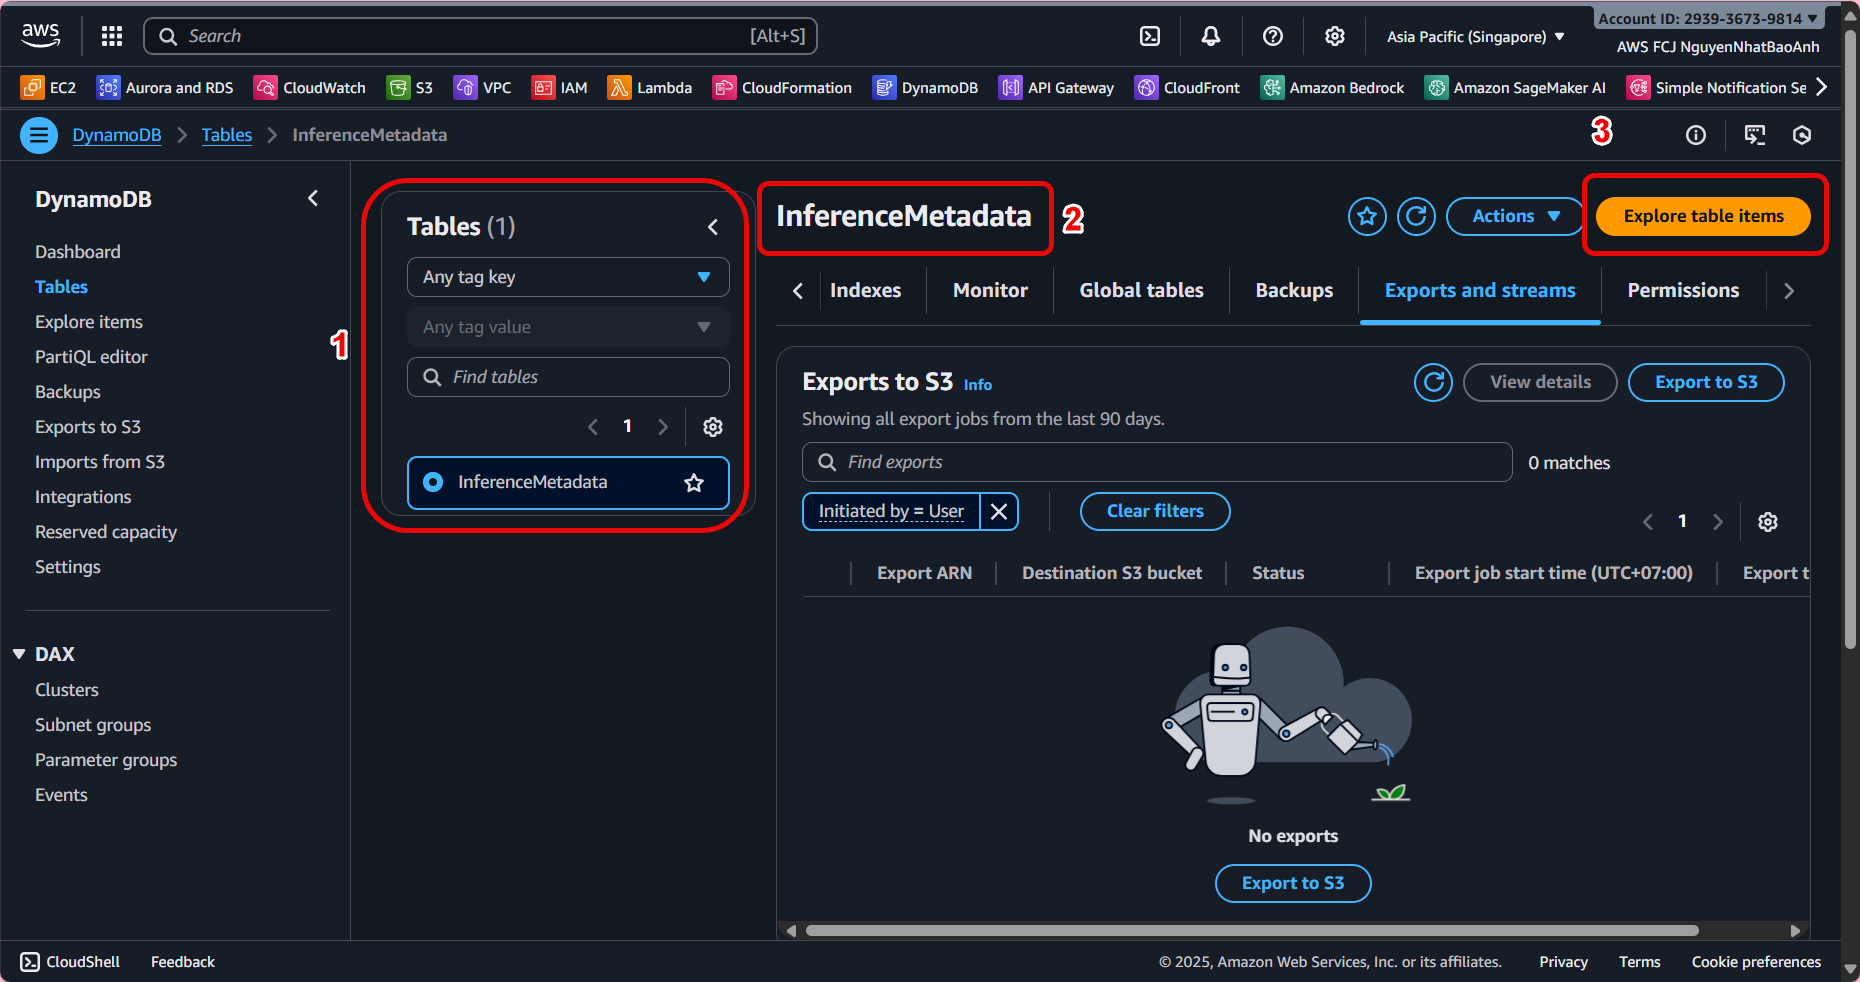The image size is (1860, 982).
Task: Open Simple Notification Service shortcut
Action: (1716, 88)
